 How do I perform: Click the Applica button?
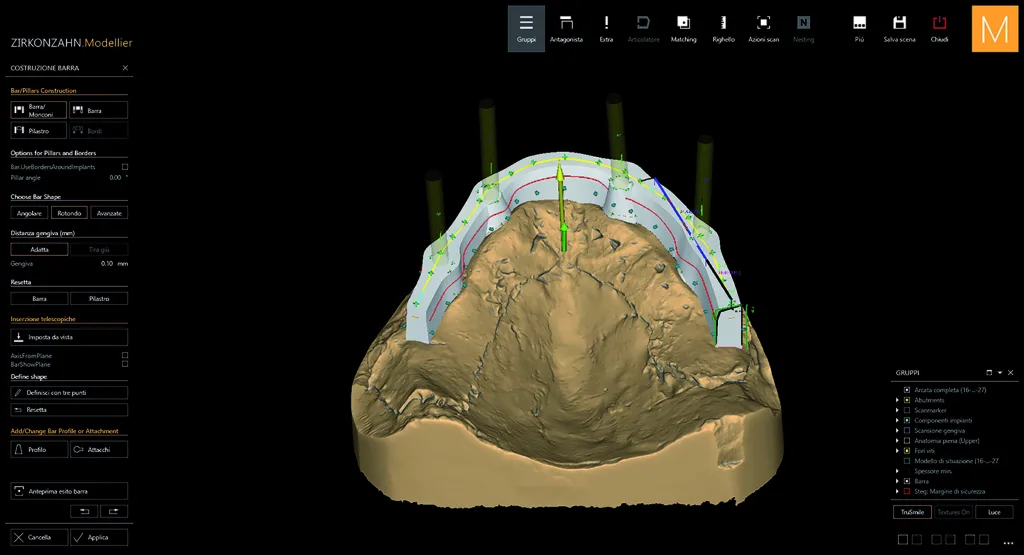coord(99,537)
